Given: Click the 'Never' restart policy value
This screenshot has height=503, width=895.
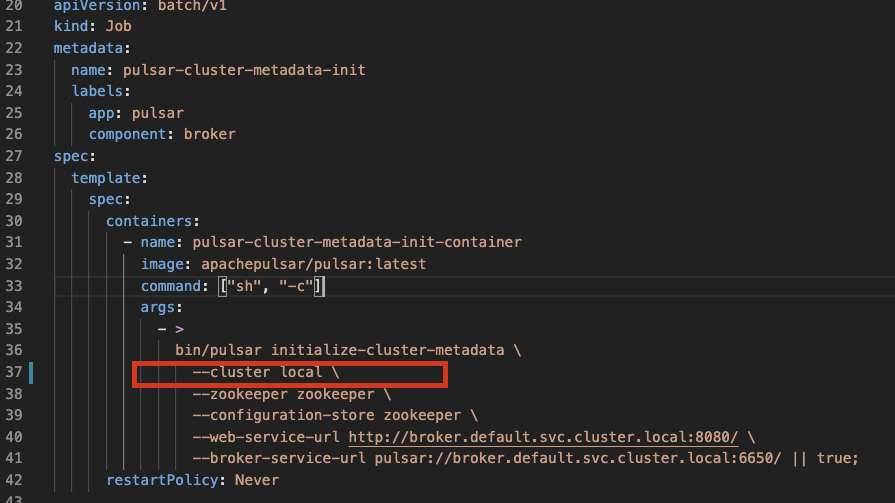Looking at the screenshot, I should pyautogui.click(x=257, y=480).
